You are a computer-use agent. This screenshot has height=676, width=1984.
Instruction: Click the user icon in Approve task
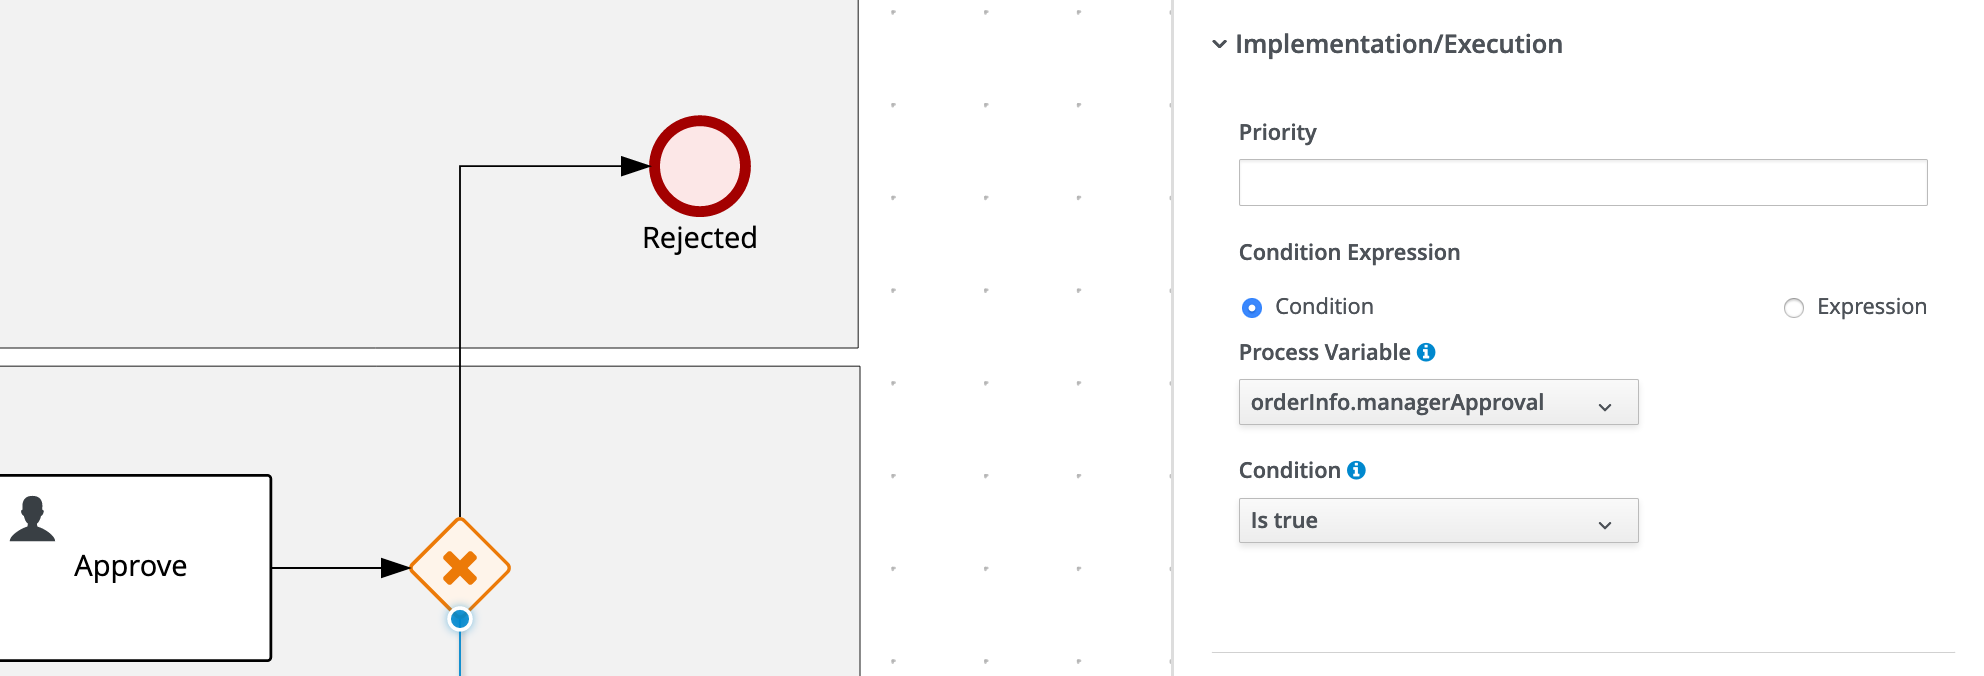32,518
